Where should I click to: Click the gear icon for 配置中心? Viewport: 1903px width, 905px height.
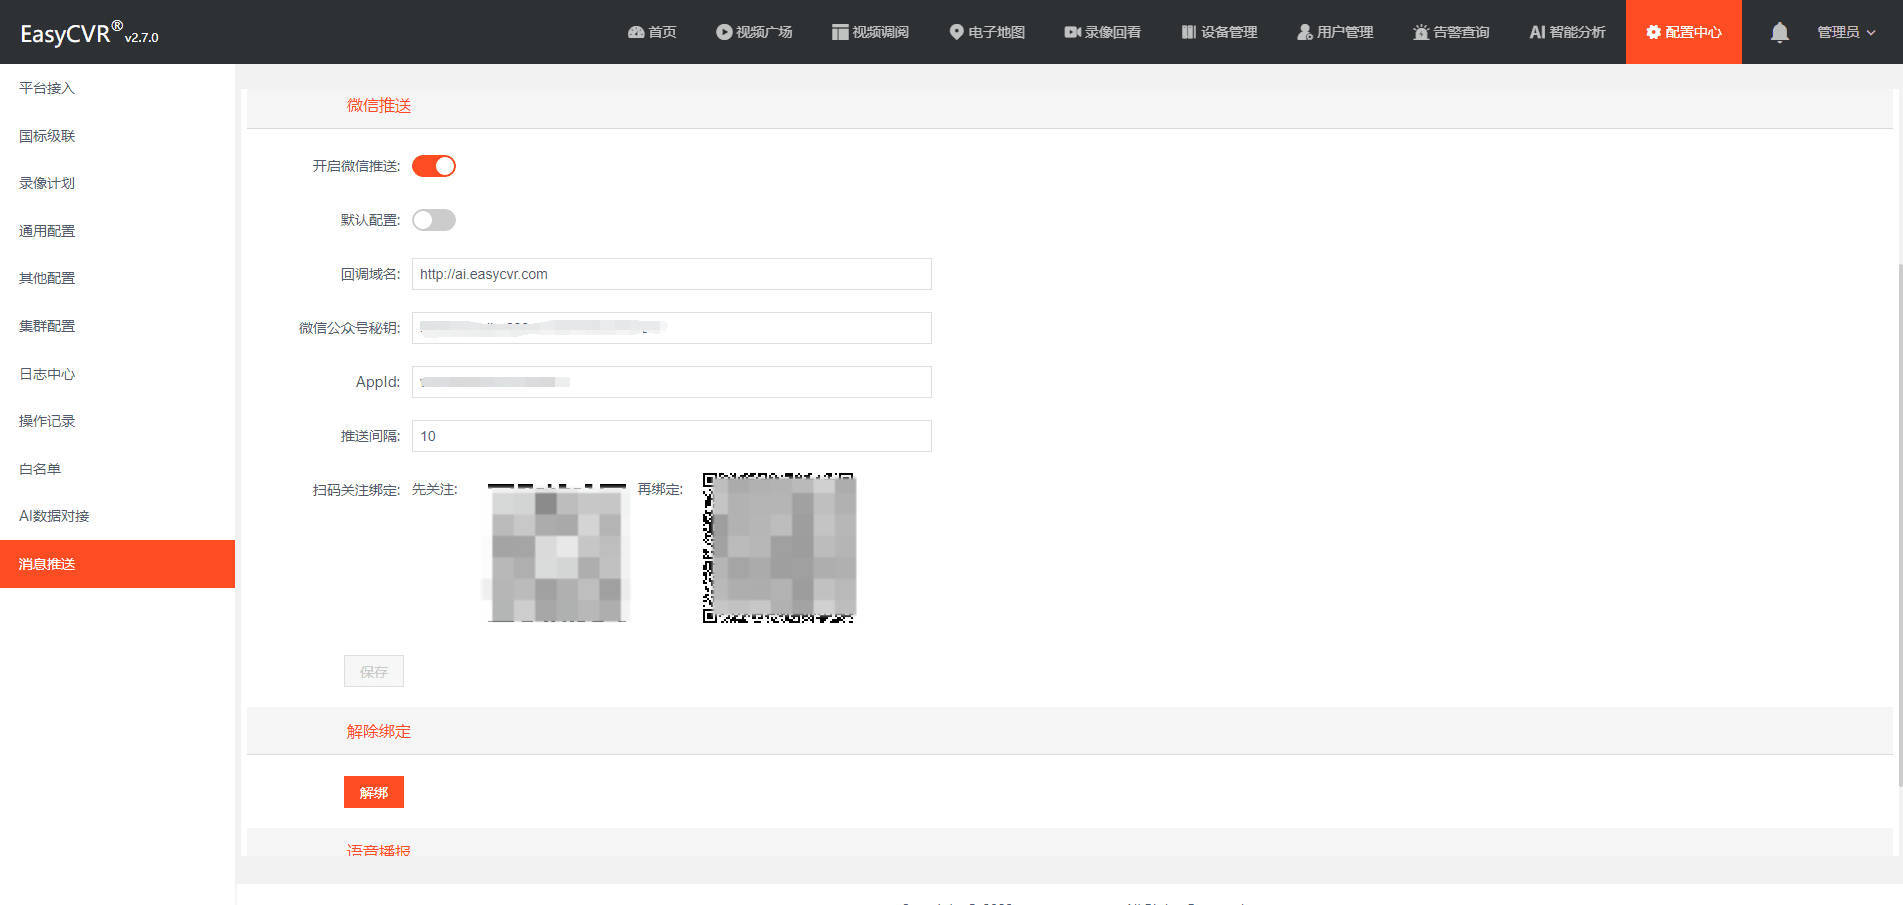pyautogui.click(x=1653, y=32)
